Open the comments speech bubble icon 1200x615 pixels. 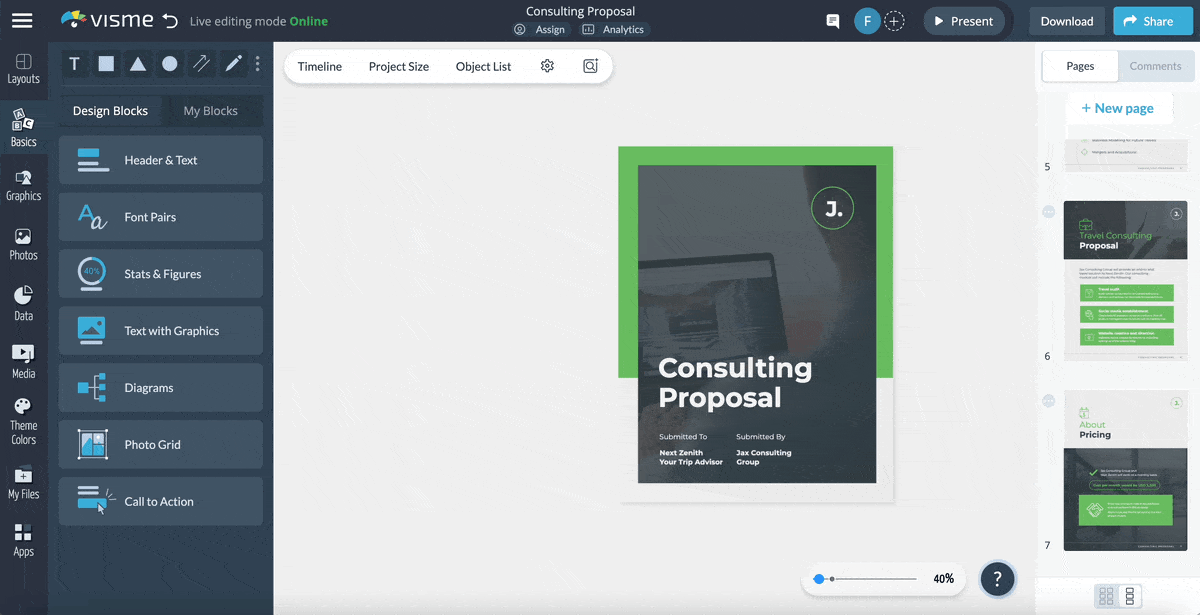coord(832,21)
